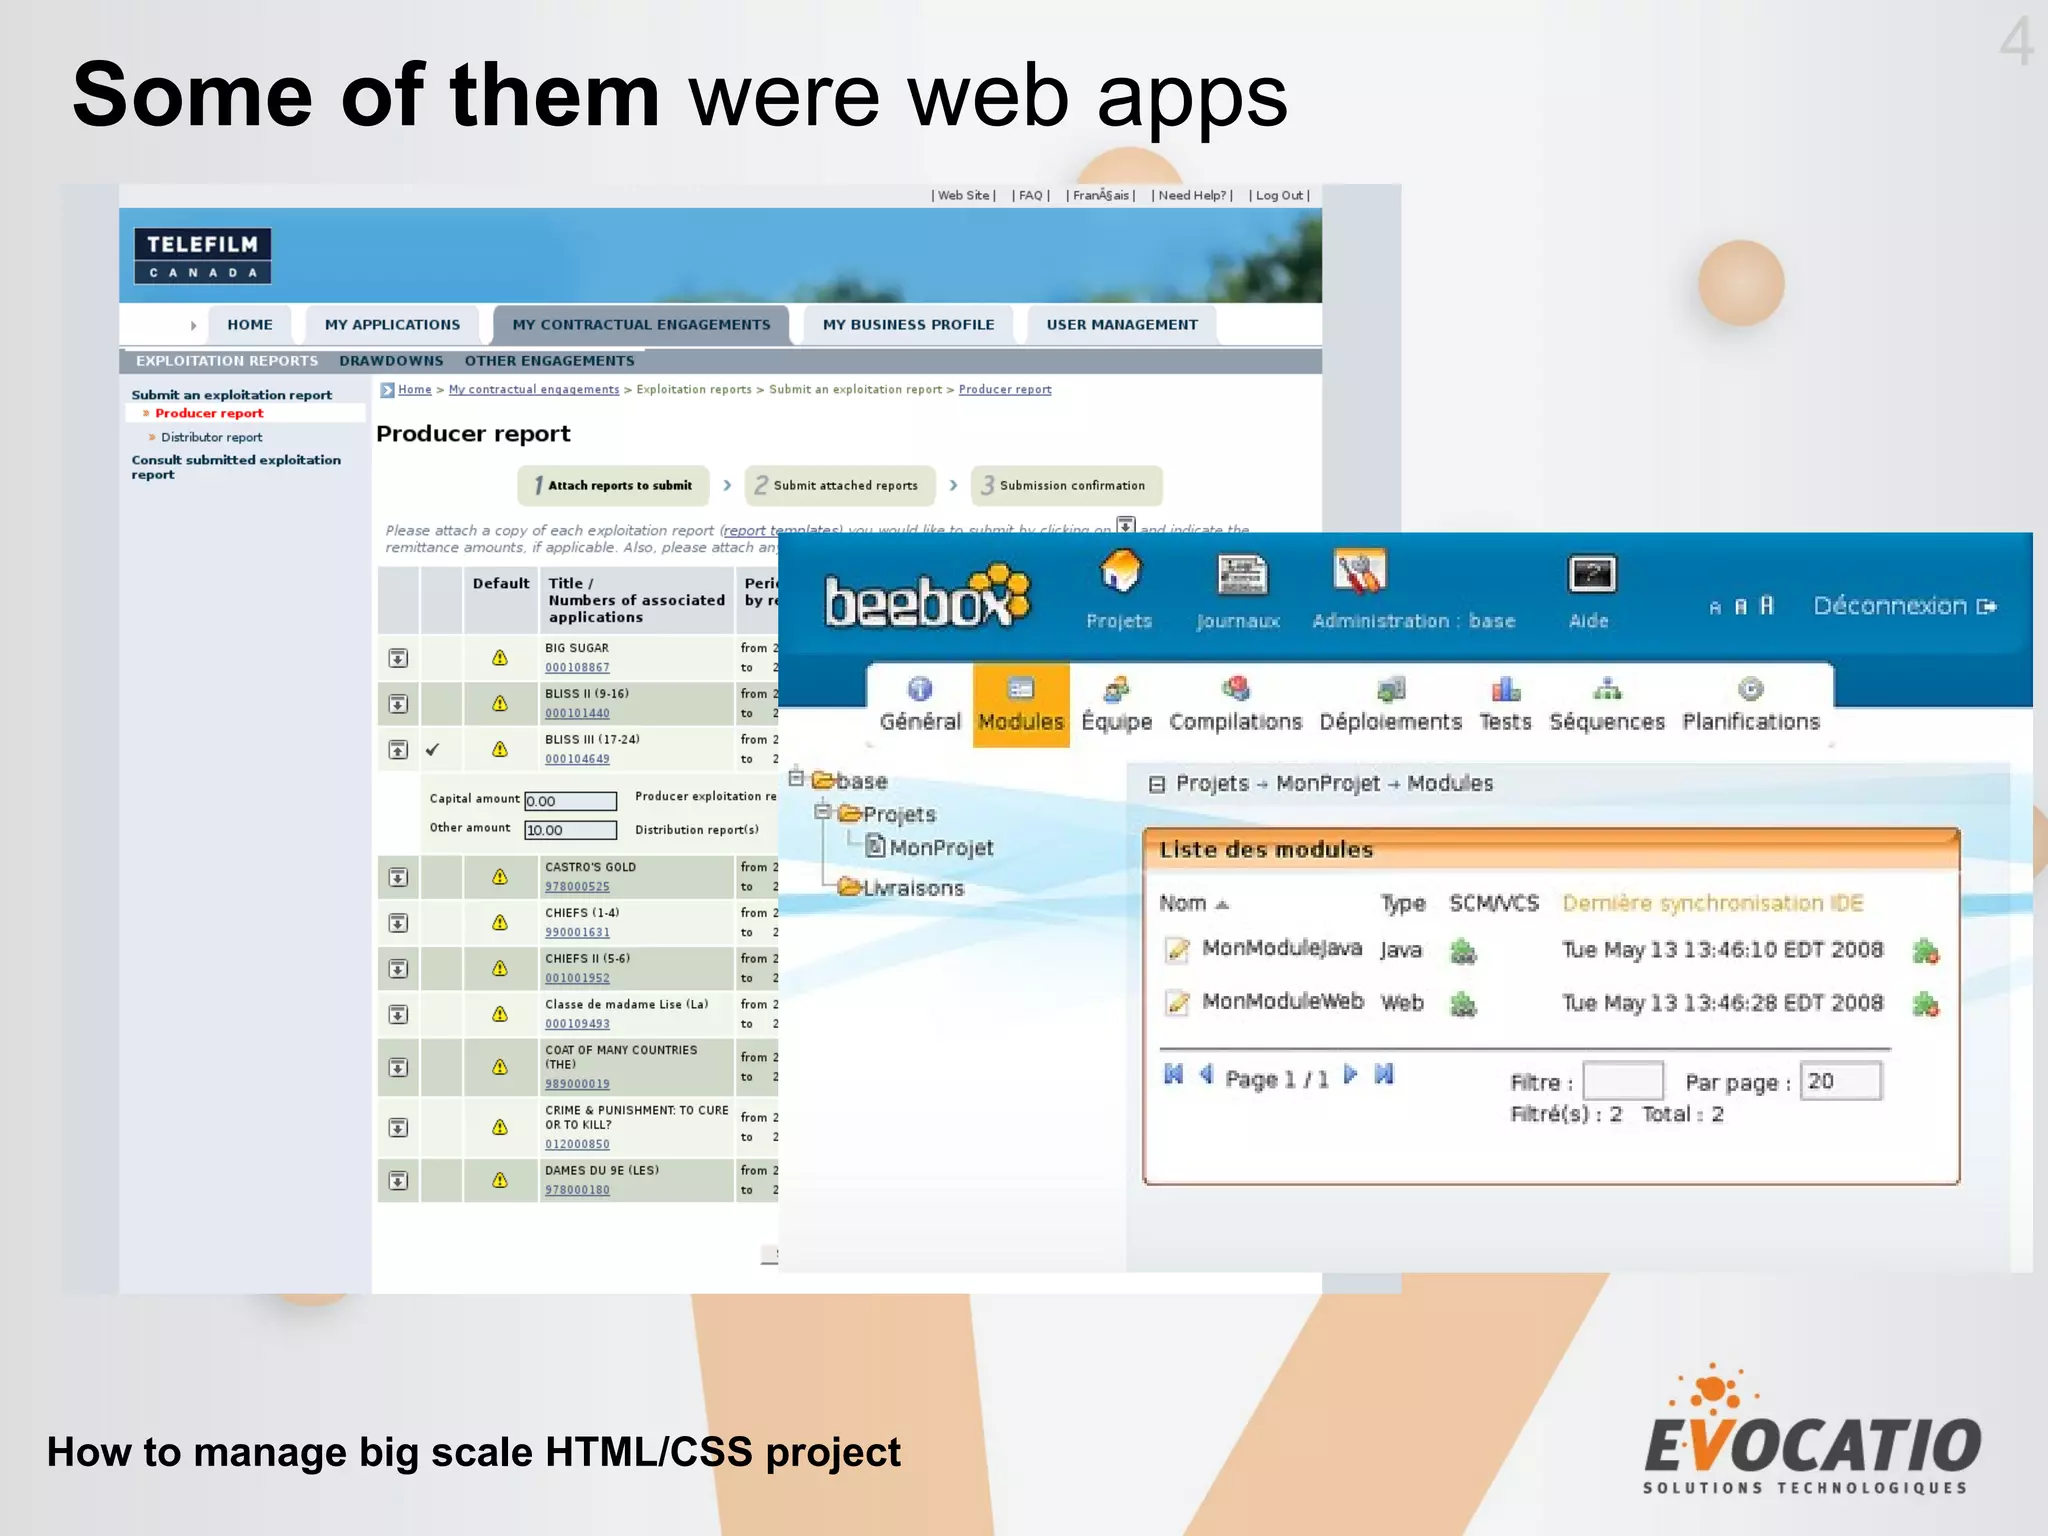Open Distributor report in sidebar

click(x=211, y=437)
